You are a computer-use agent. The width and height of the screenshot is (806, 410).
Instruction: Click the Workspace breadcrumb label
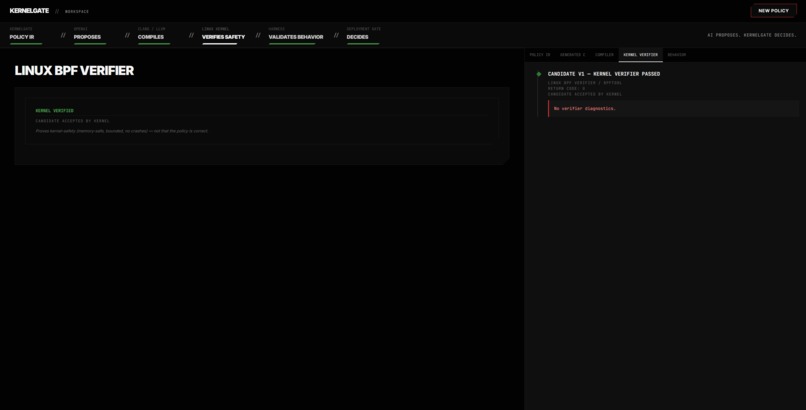point(77,11)
